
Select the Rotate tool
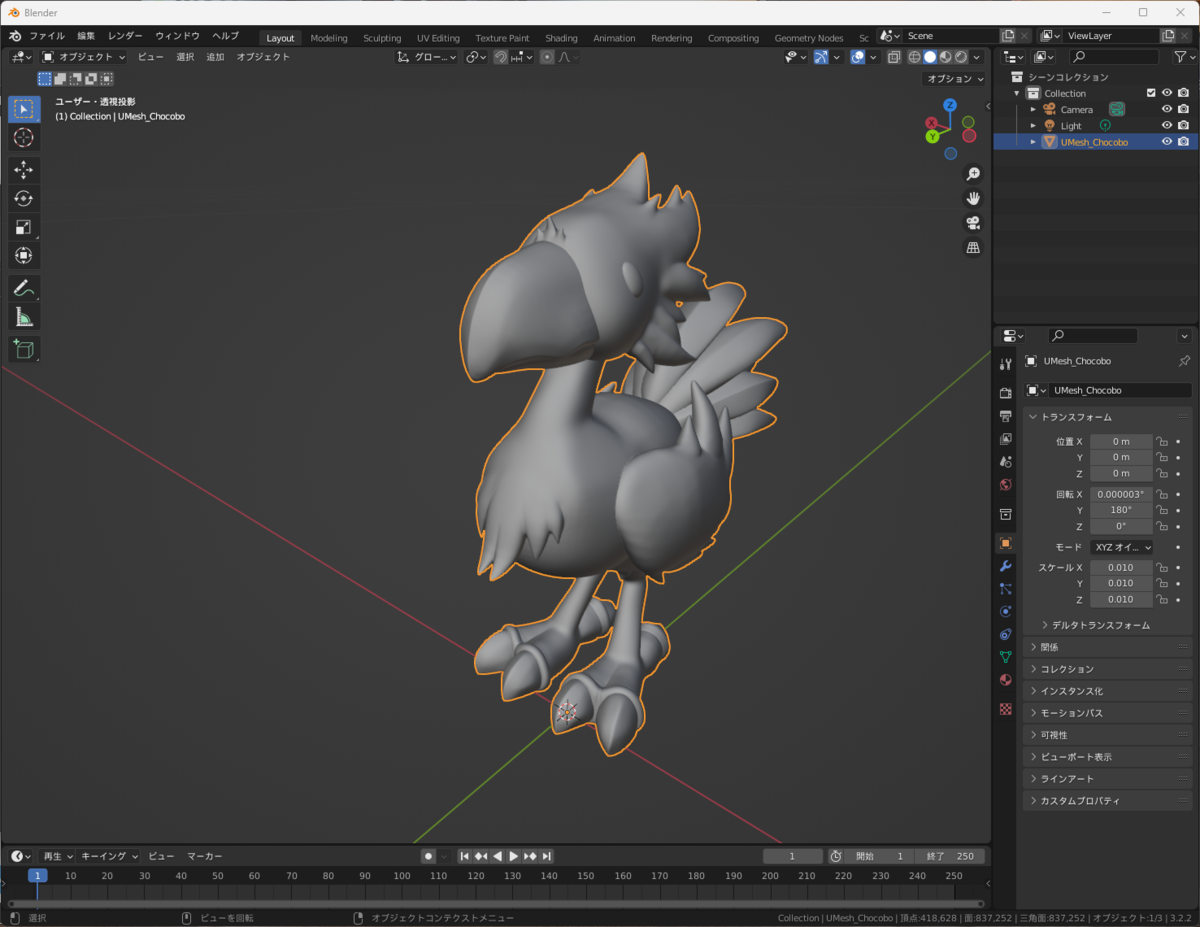pyautogui.click(x=24, y=198)
